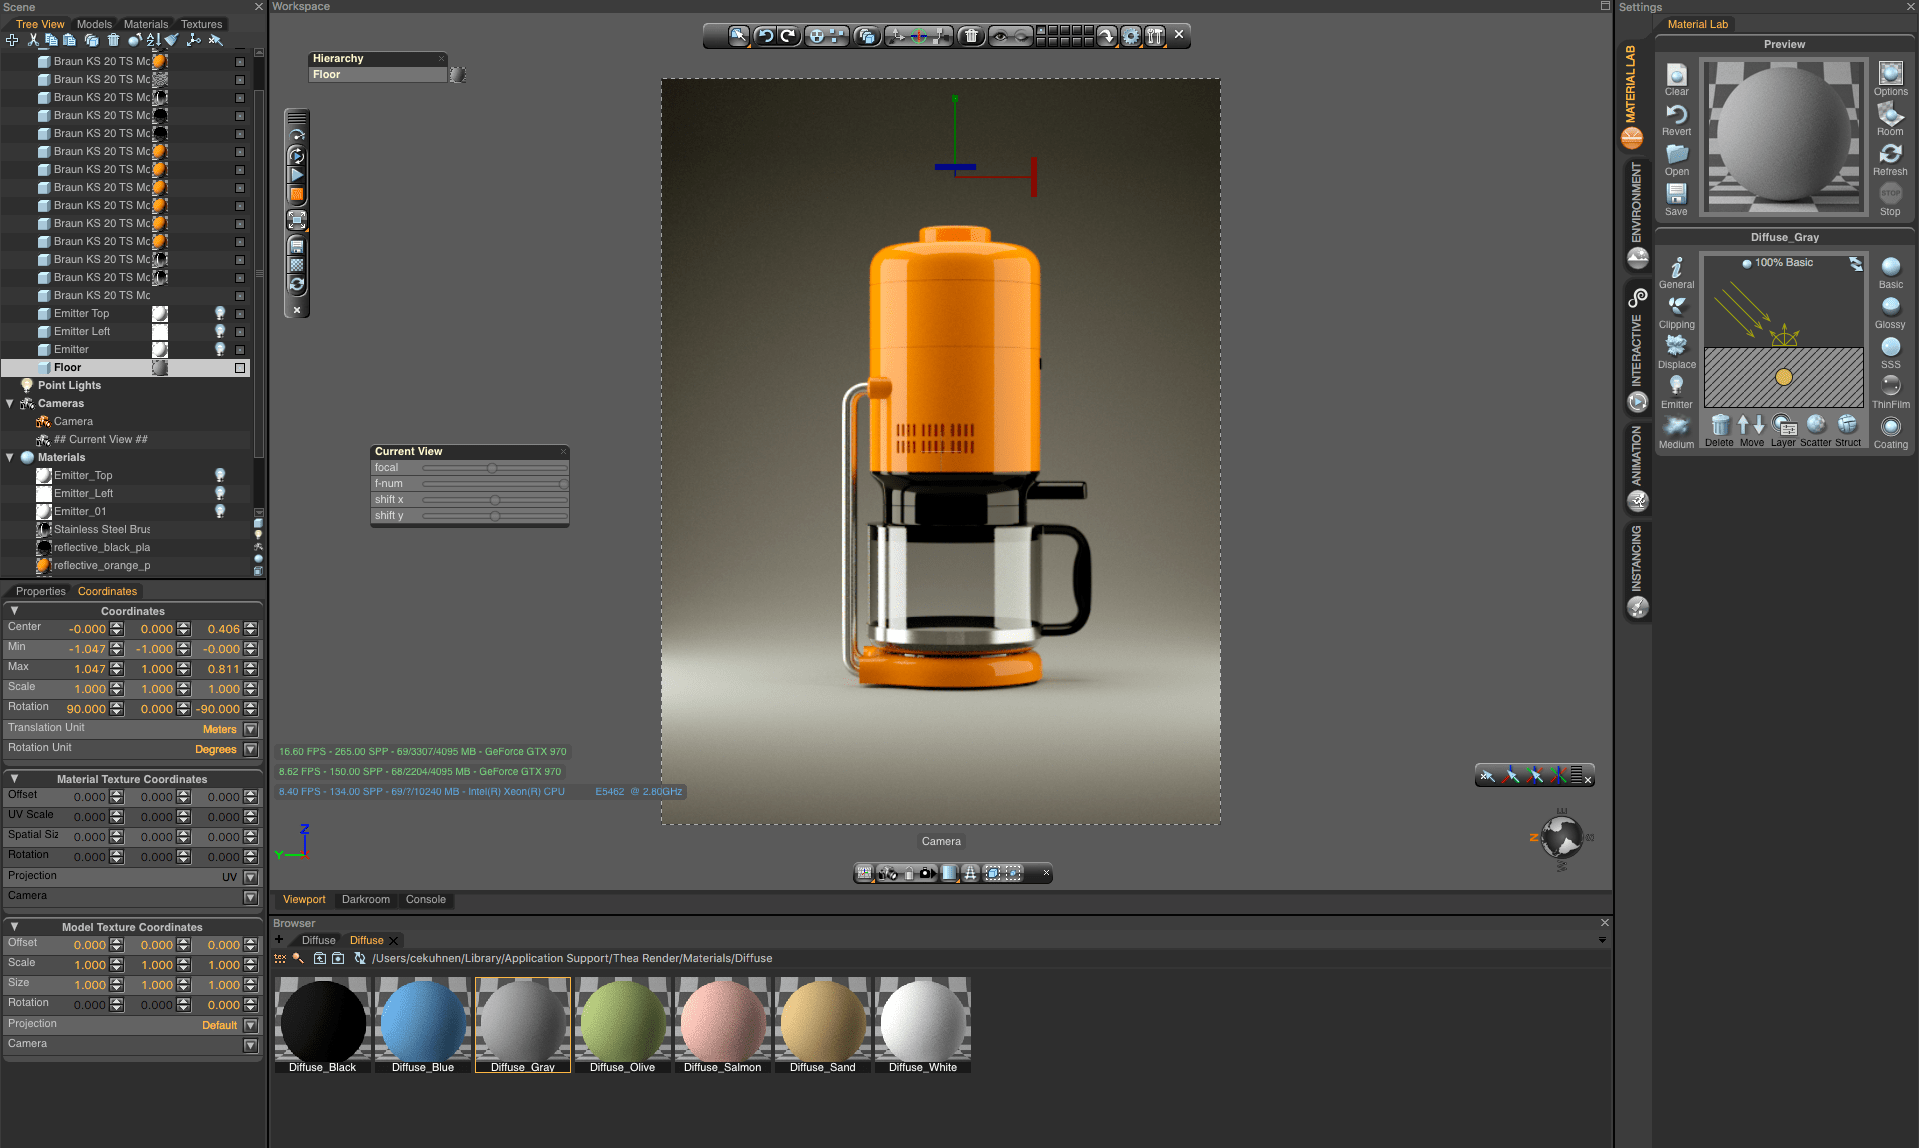Toggle the Emitter Top row checkbox
This screenshot has width=1919, height=1148.
[240, 314]
